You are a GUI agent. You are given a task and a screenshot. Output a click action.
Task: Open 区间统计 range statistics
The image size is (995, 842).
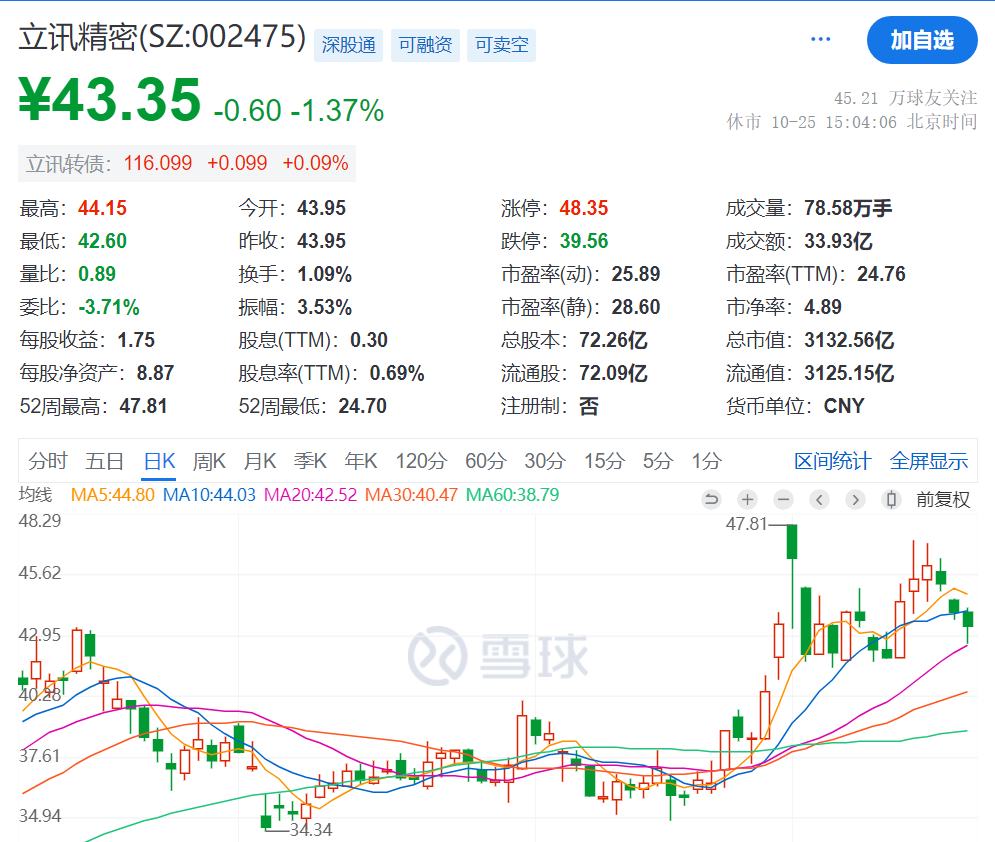pyautogui.click(x=832, y=462)
